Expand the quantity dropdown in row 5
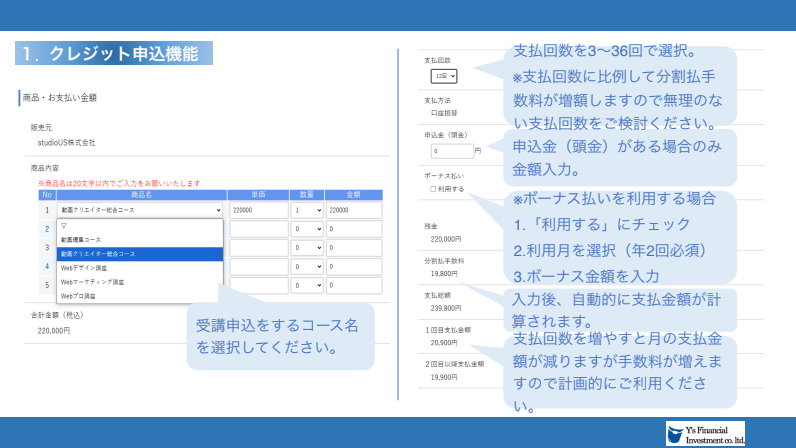The image size is (796, 448). 307,285
